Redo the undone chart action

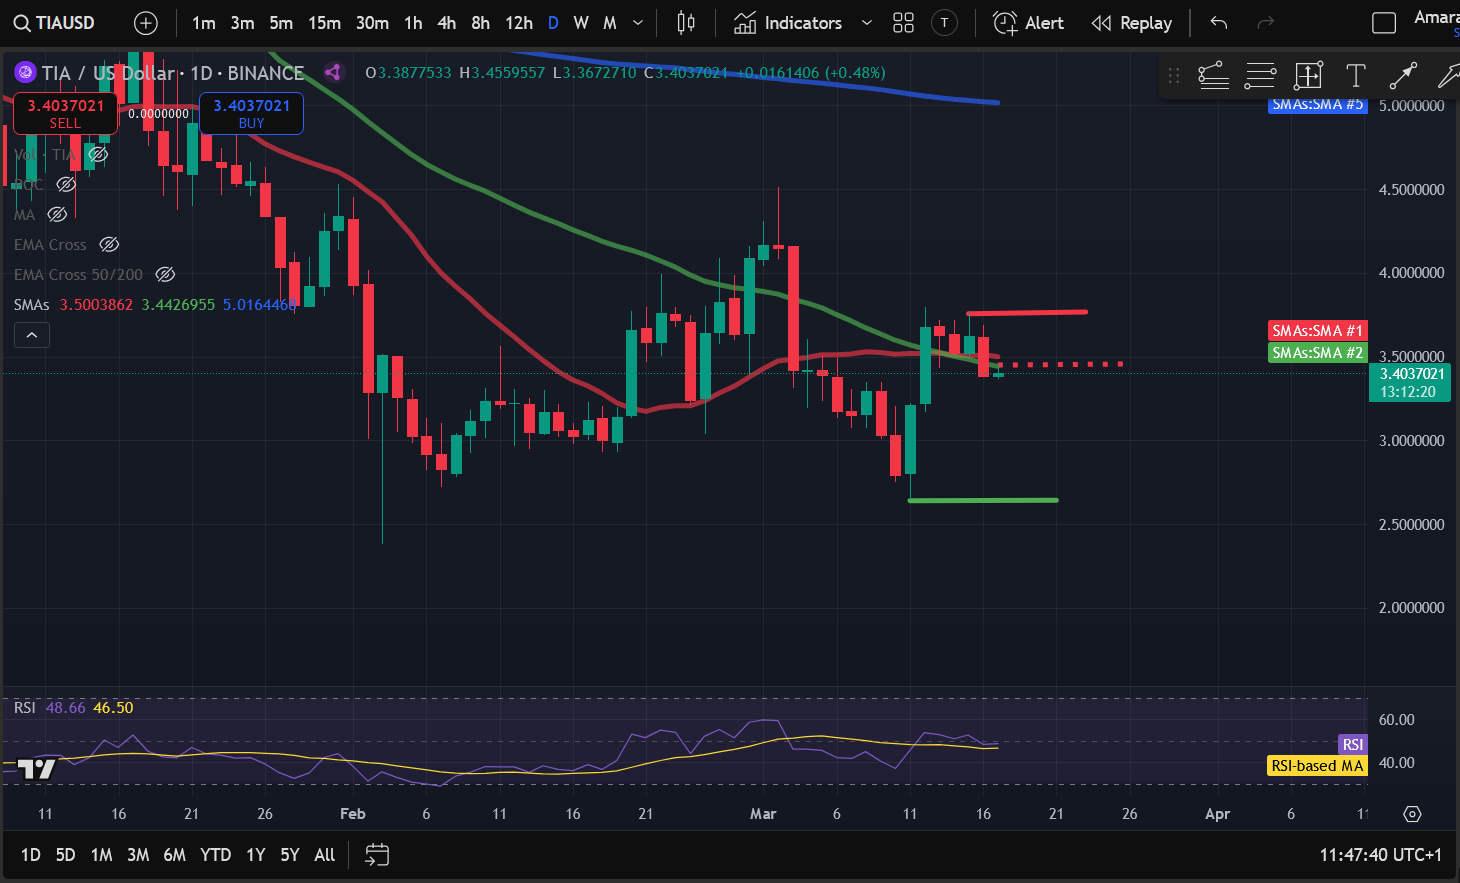(1265, 23)
